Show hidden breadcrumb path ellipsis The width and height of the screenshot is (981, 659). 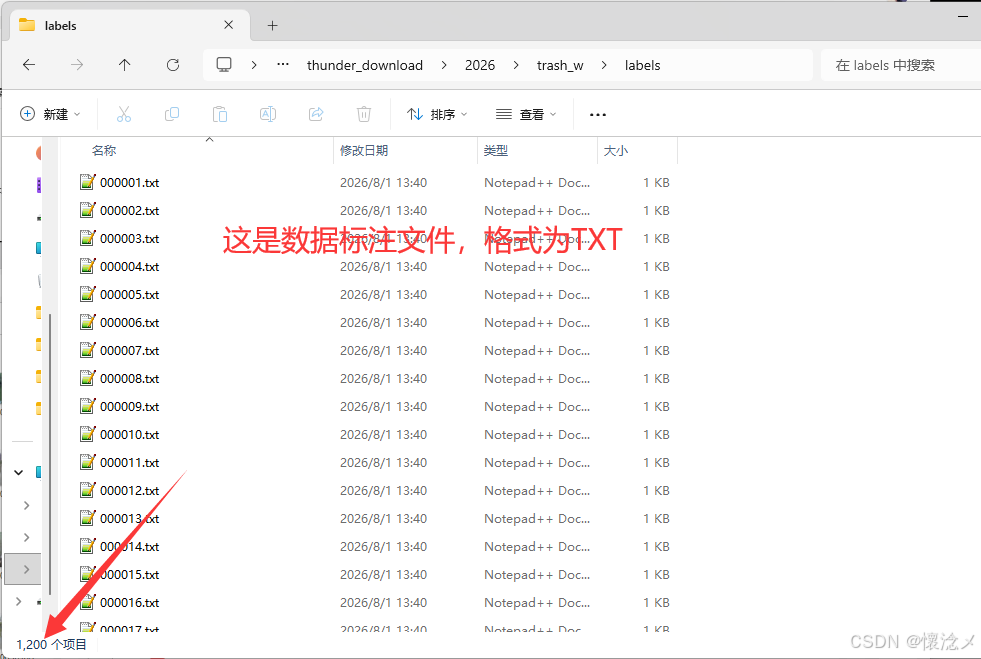(x=283, y=64)
